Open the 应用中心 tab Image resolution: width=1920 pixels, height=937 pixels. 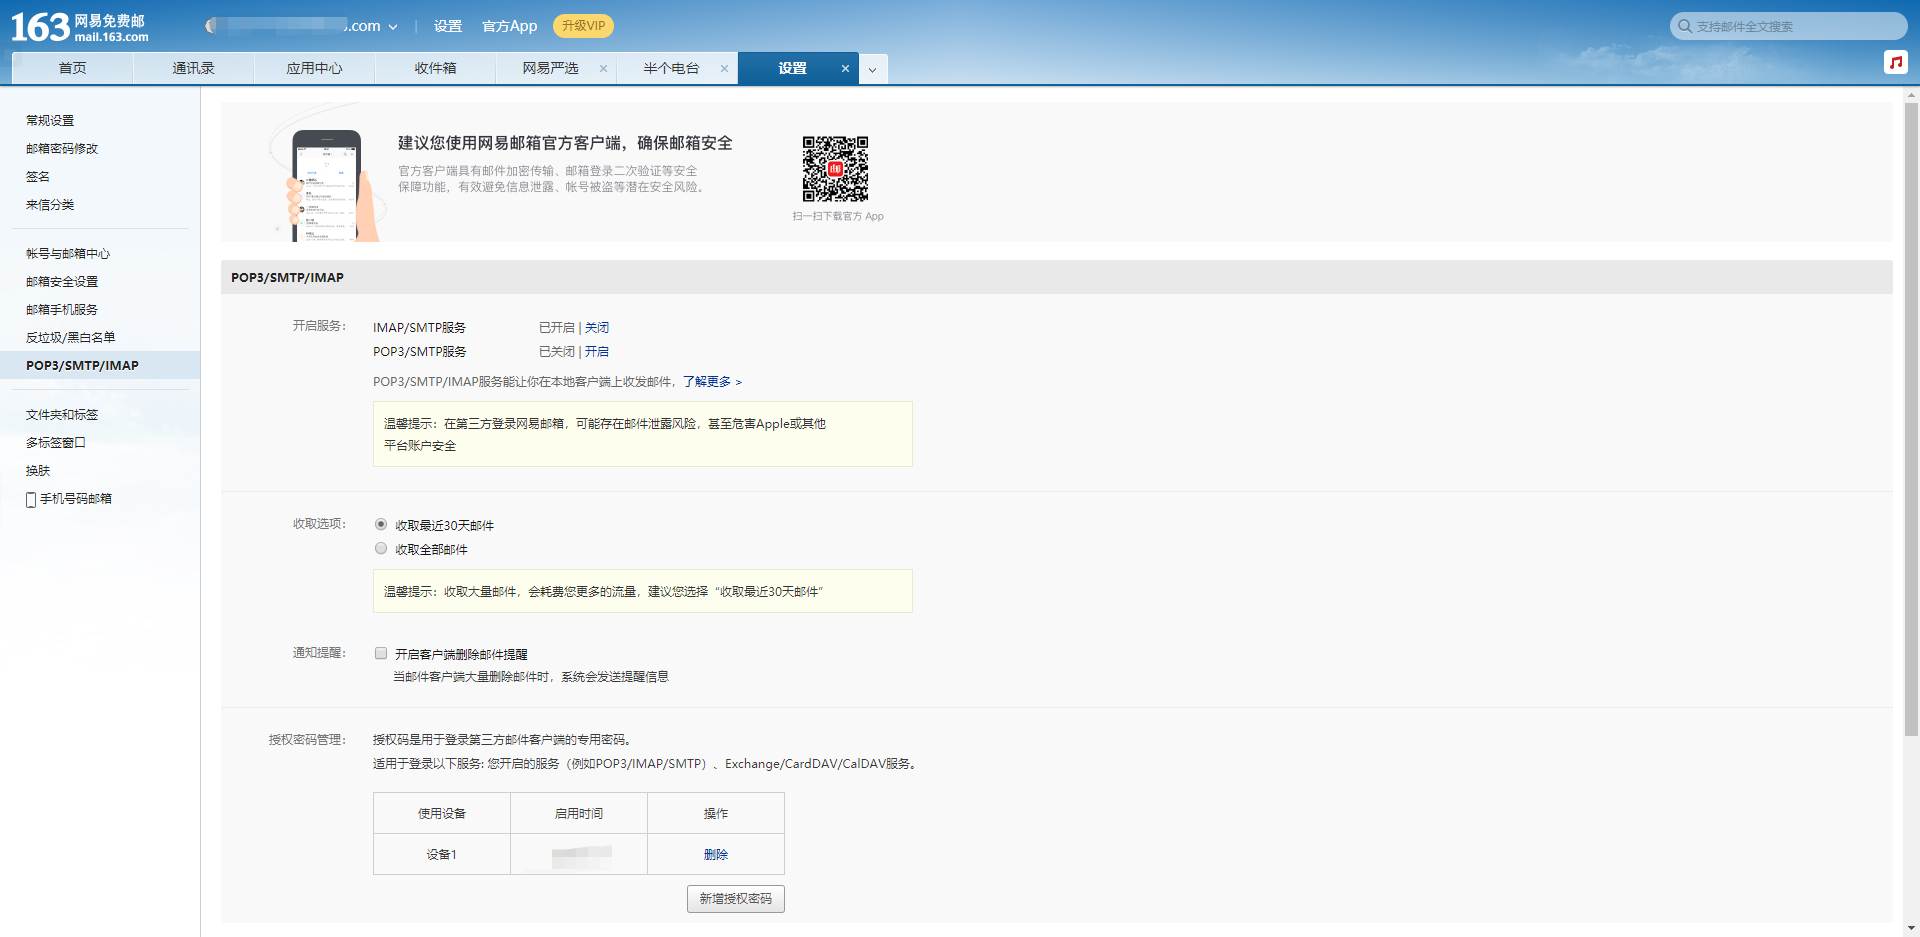coord(314,68)
